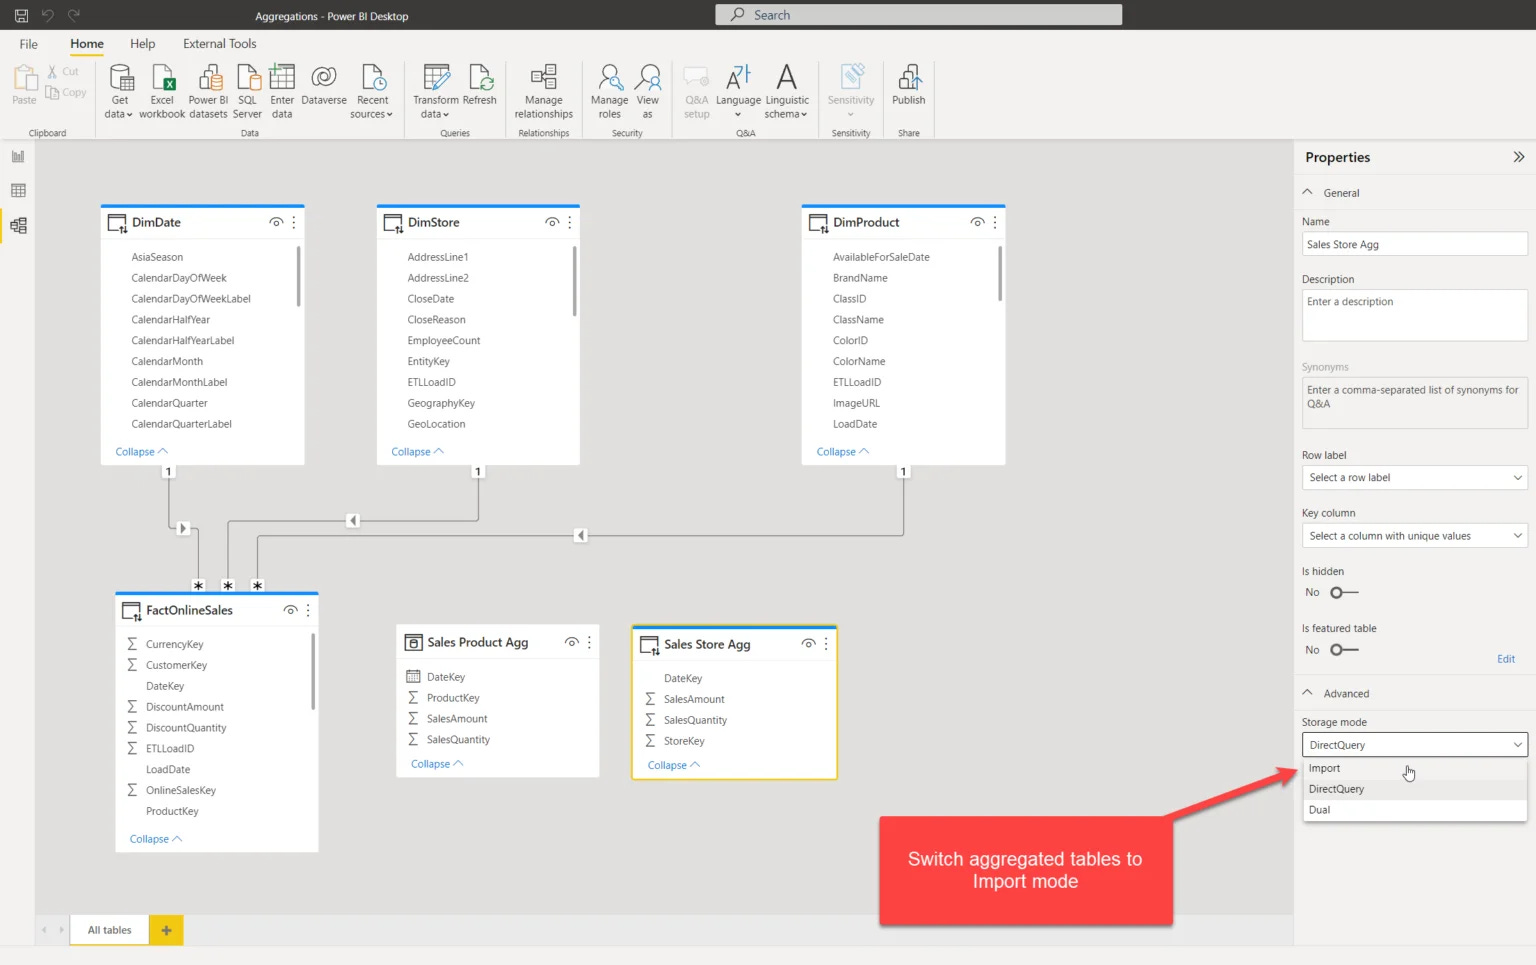The height and width of the screenshot is (965, 1536).
Task: Click the DimDate field list scrollbar
Action: 298,276
